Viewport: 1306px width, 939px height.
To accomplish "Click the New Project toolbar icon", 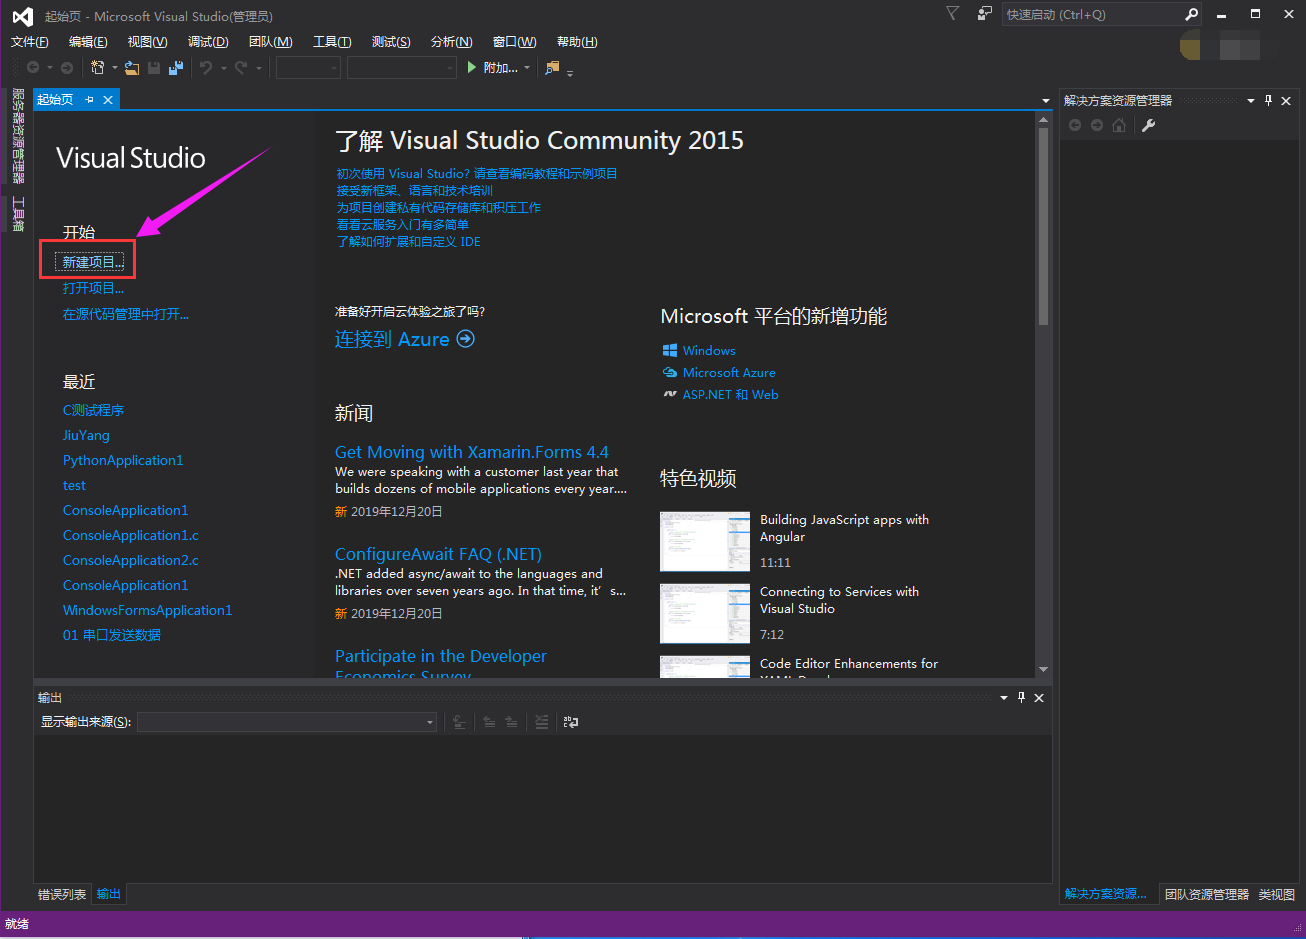I will point(98,67).
